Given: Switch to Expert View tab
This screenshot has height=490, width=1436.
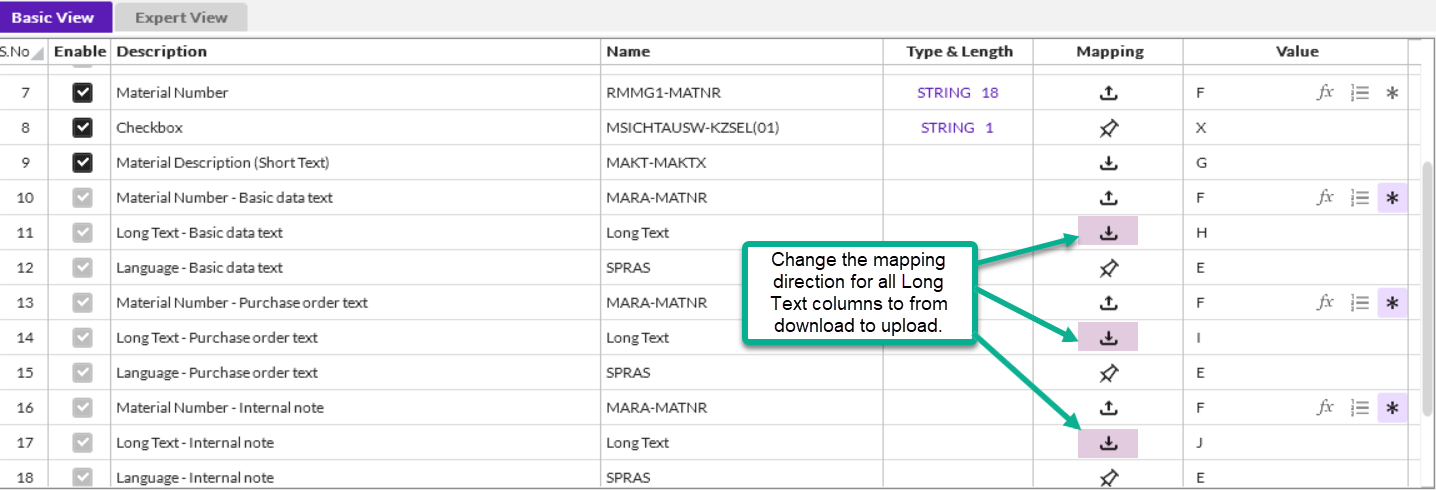Looking at the screenshot, I should (x=181, y=17).
